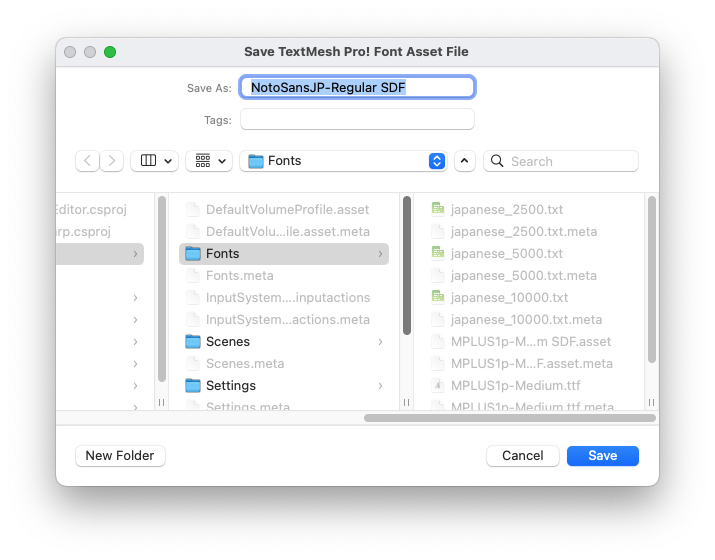The image size is (715, 560).
Task: Click the Save button
Action: pos(602,456)
